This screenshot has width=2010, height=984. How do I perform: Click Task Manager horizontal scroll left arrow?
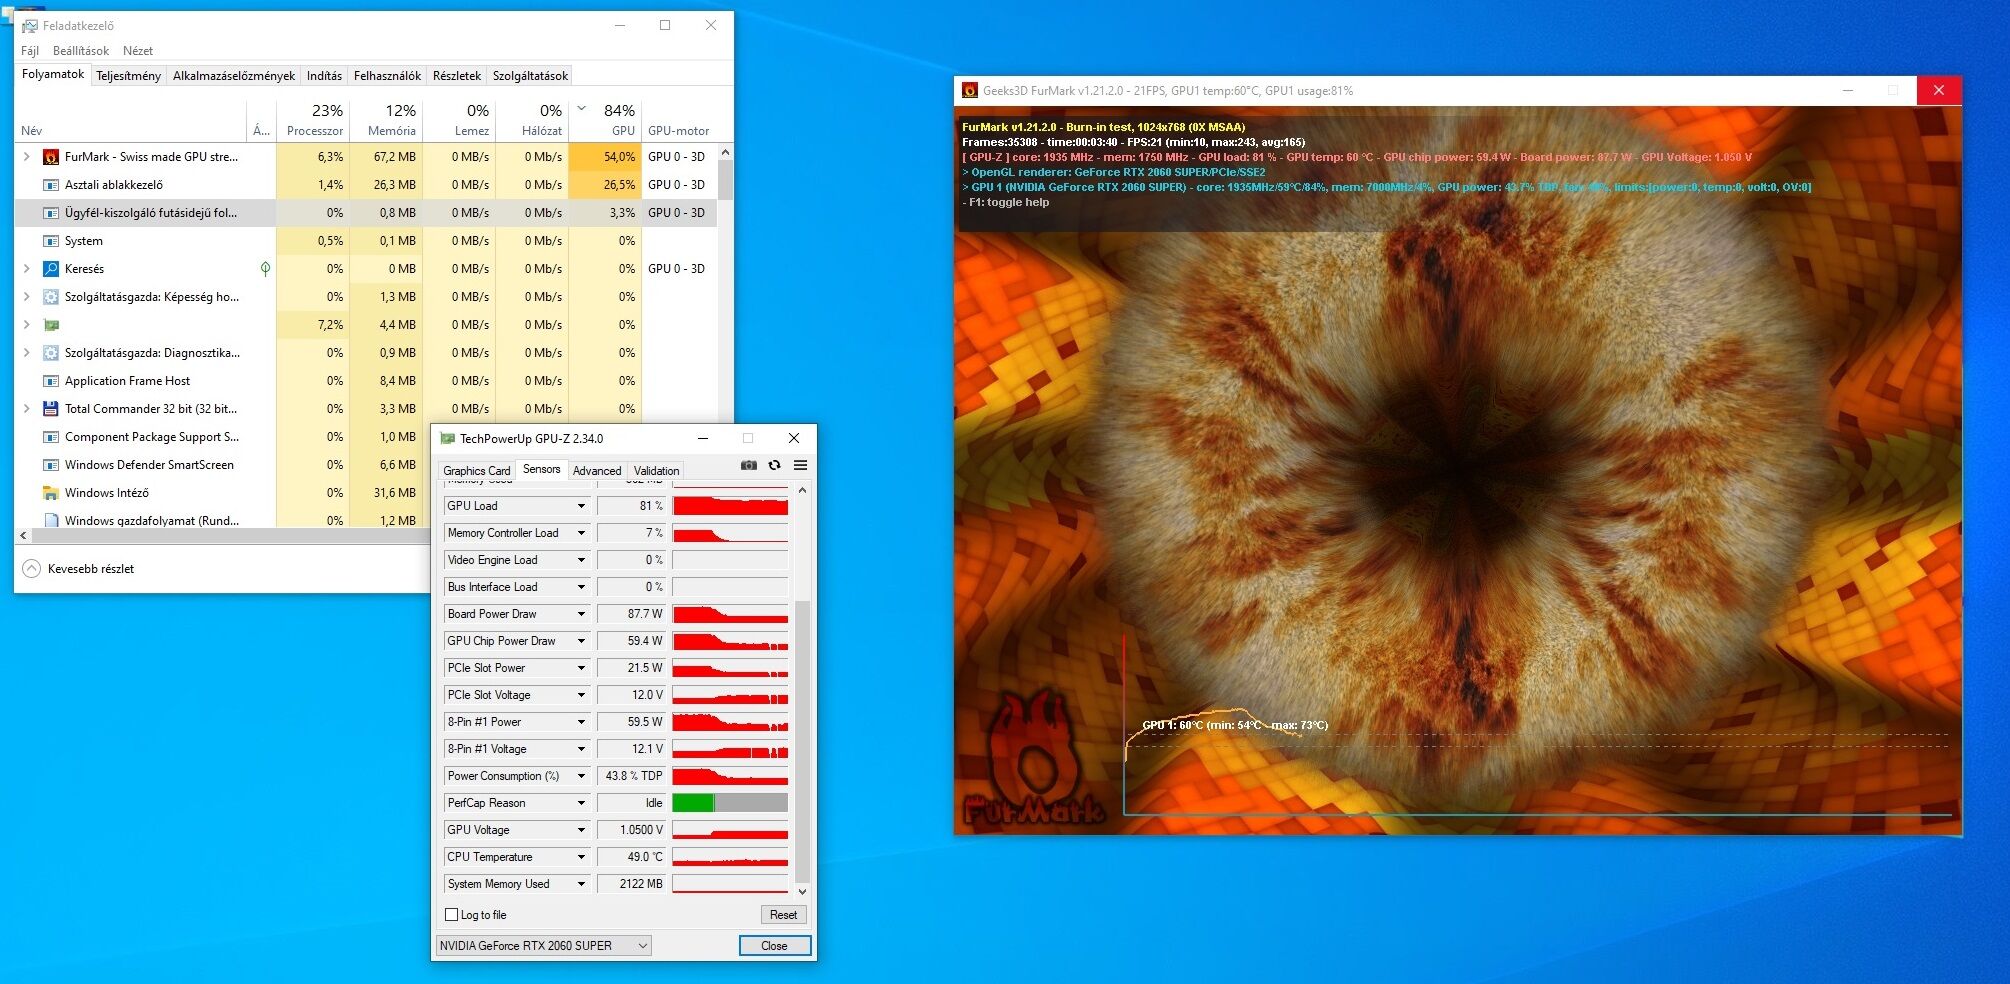click(x=23, y=536)
